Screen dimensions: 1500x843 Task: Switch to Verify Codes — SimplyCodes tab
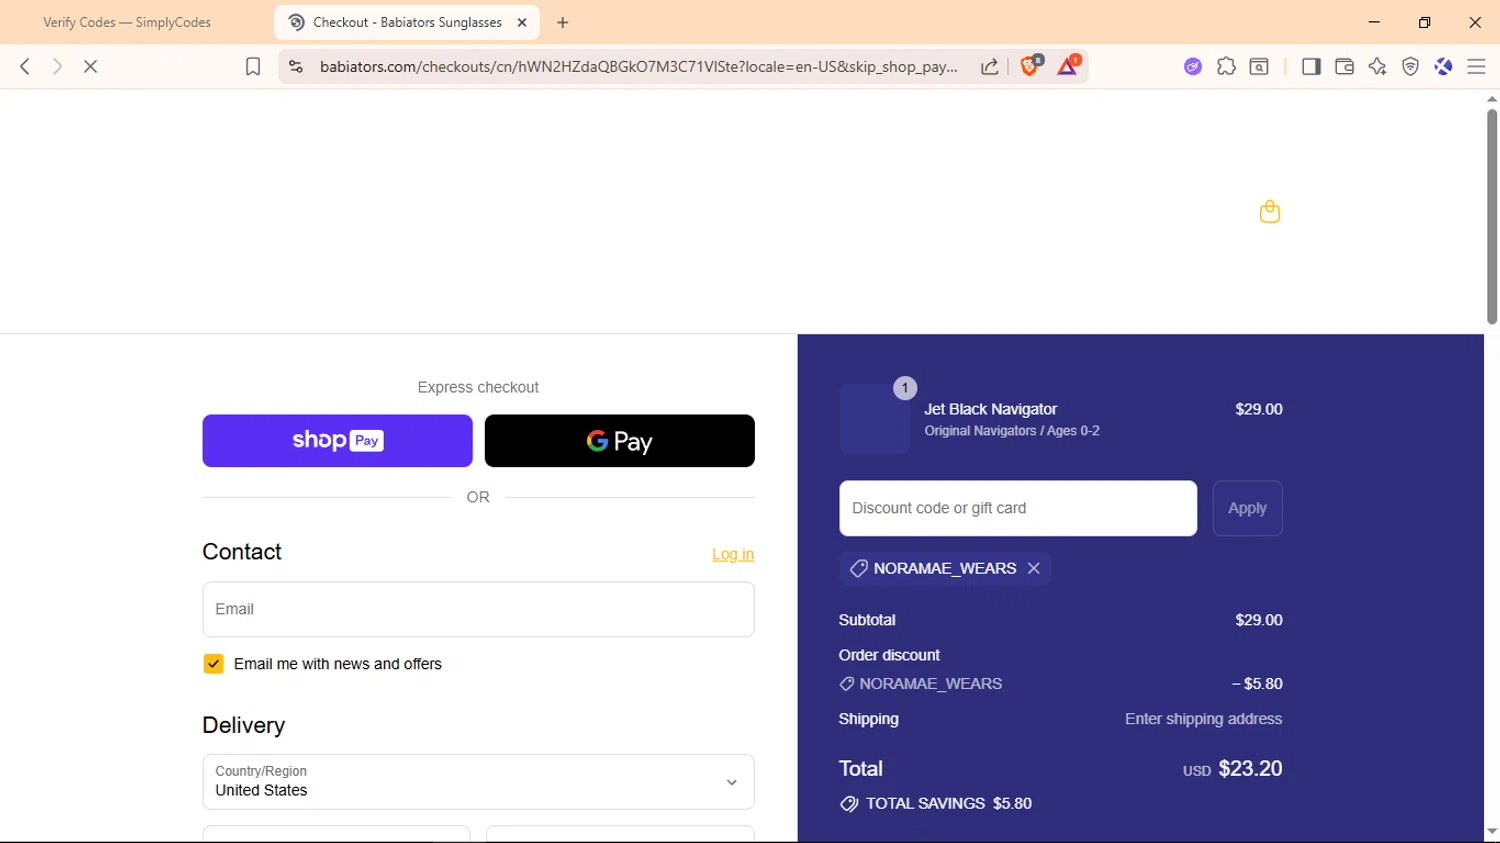tap(127, 22)
